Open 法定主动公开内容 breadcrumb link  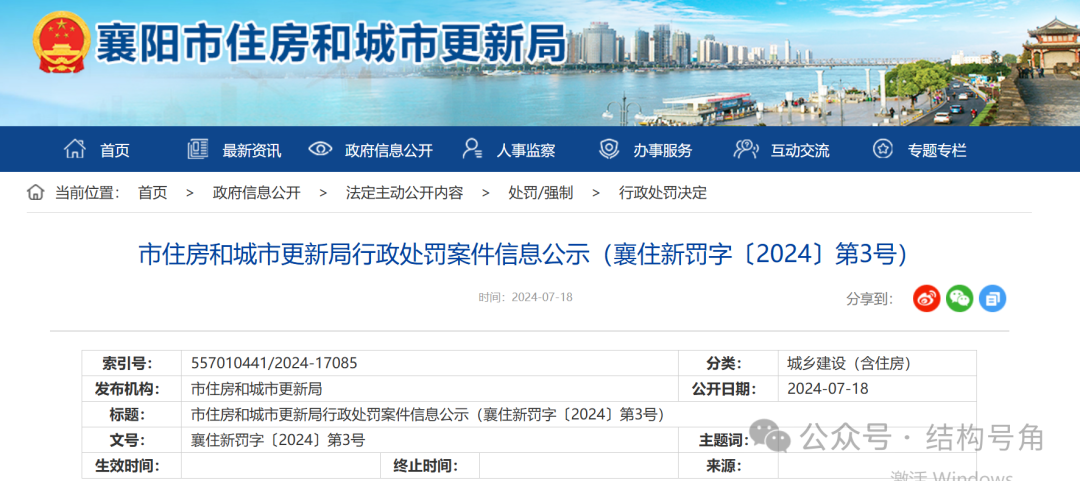404,193
